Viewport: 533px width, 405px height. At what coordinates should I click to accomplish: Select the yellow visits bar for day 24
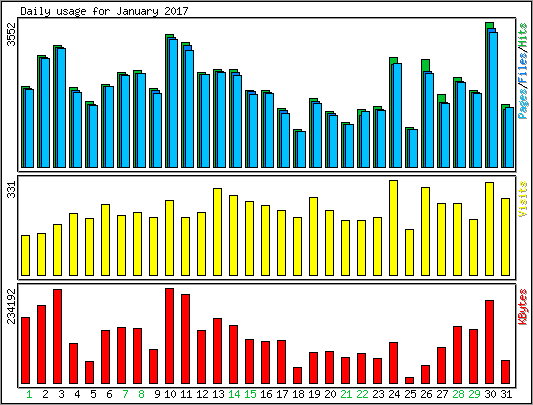pos(393,228)
